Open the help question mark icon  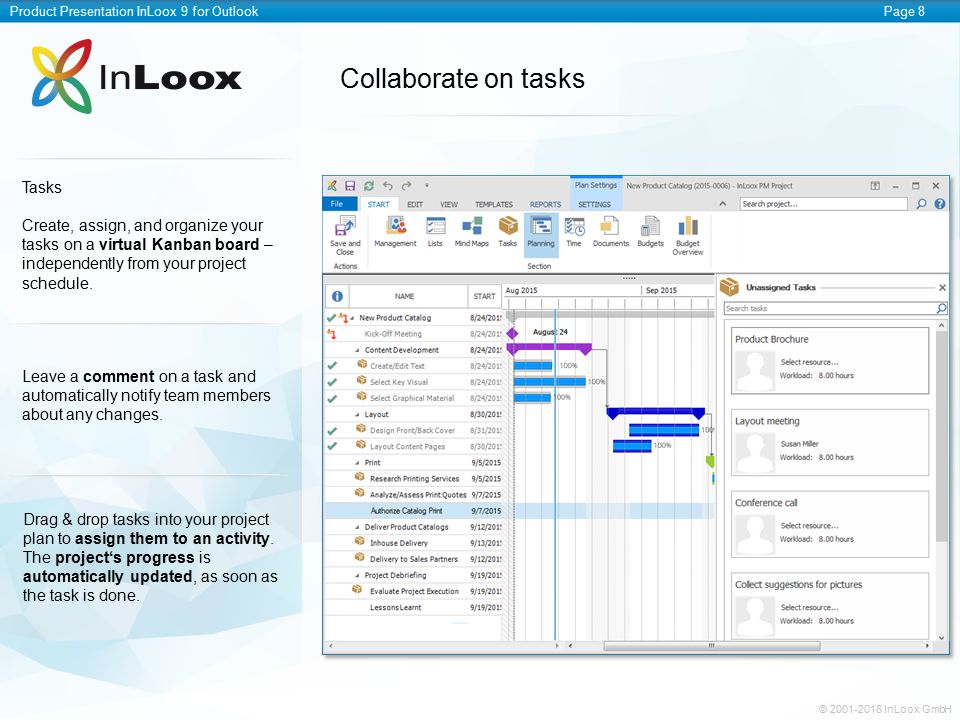[940, 204]
